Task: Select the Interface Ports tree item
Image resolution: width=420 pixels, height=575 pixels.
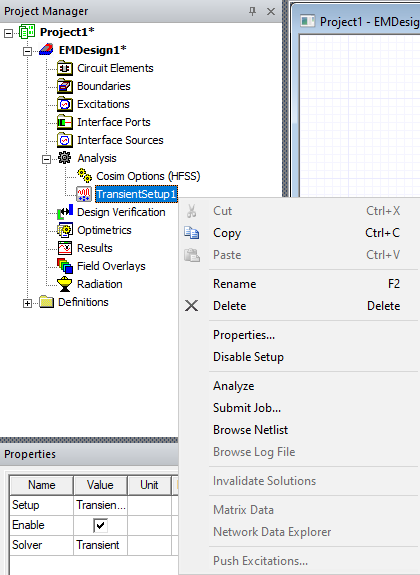Action: [114, 122]
